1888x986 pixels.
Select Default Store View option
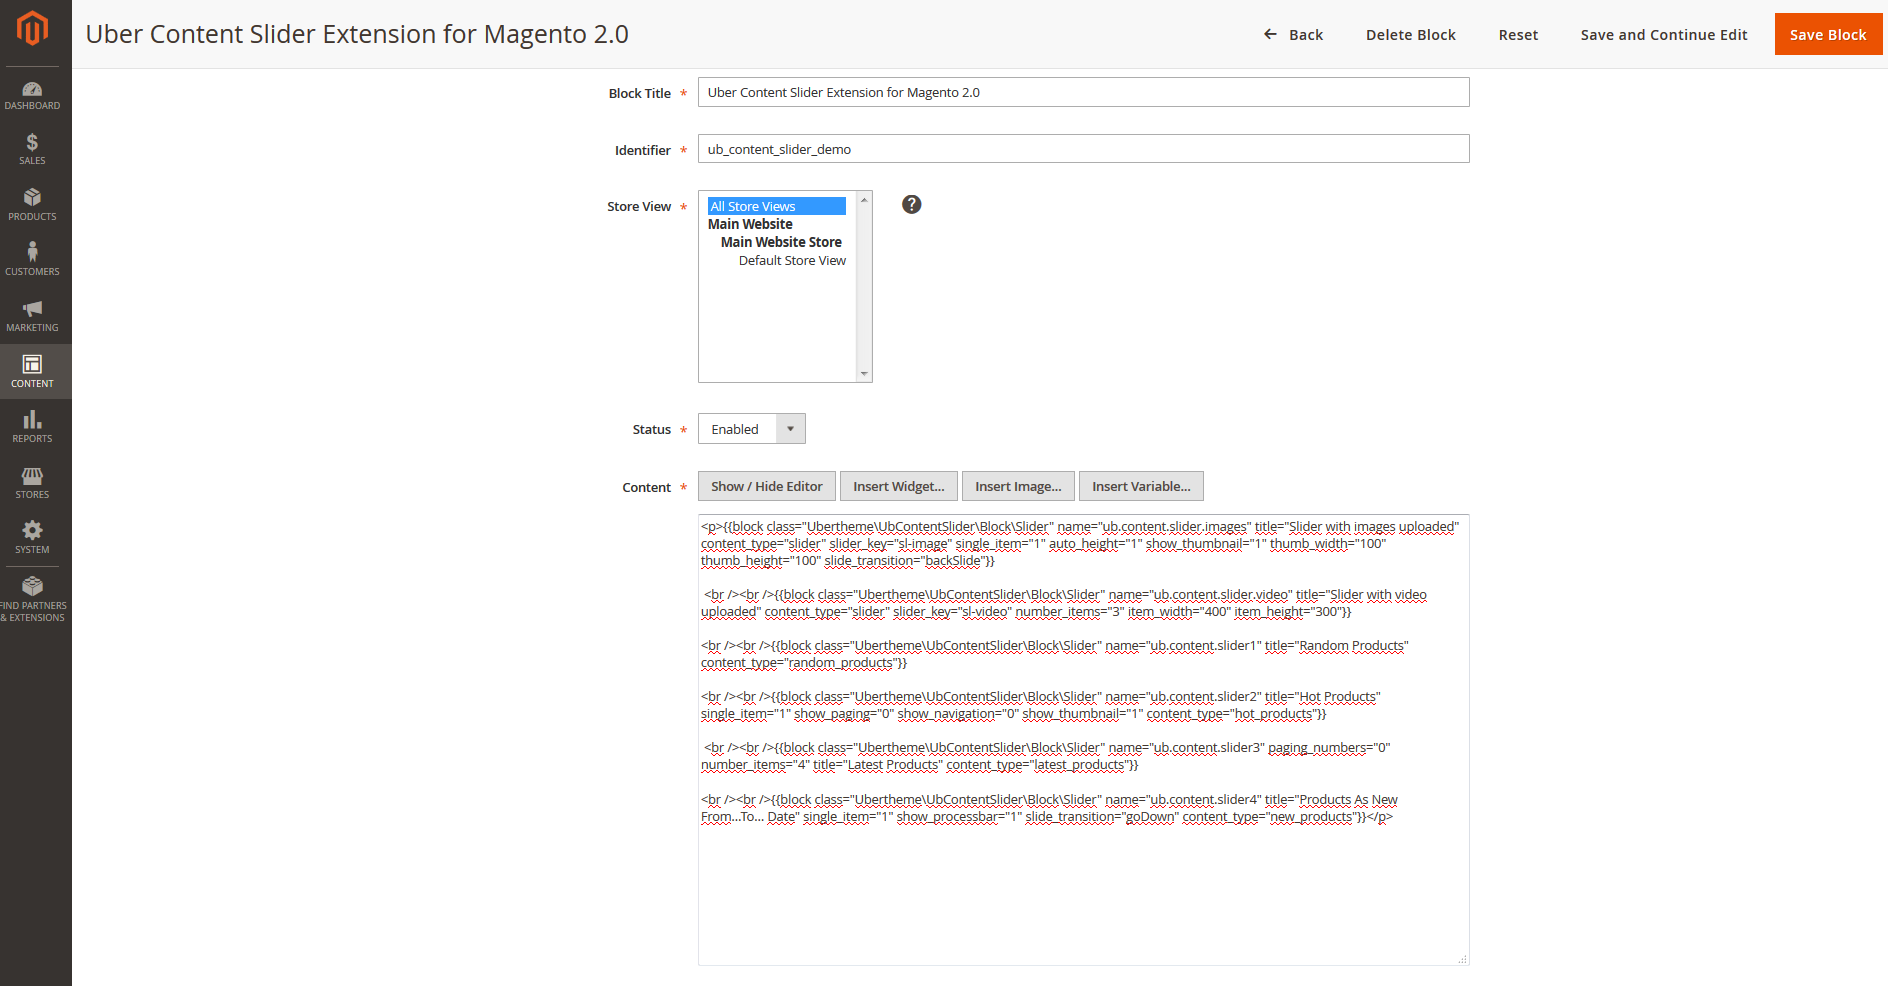tap(792, 260)
